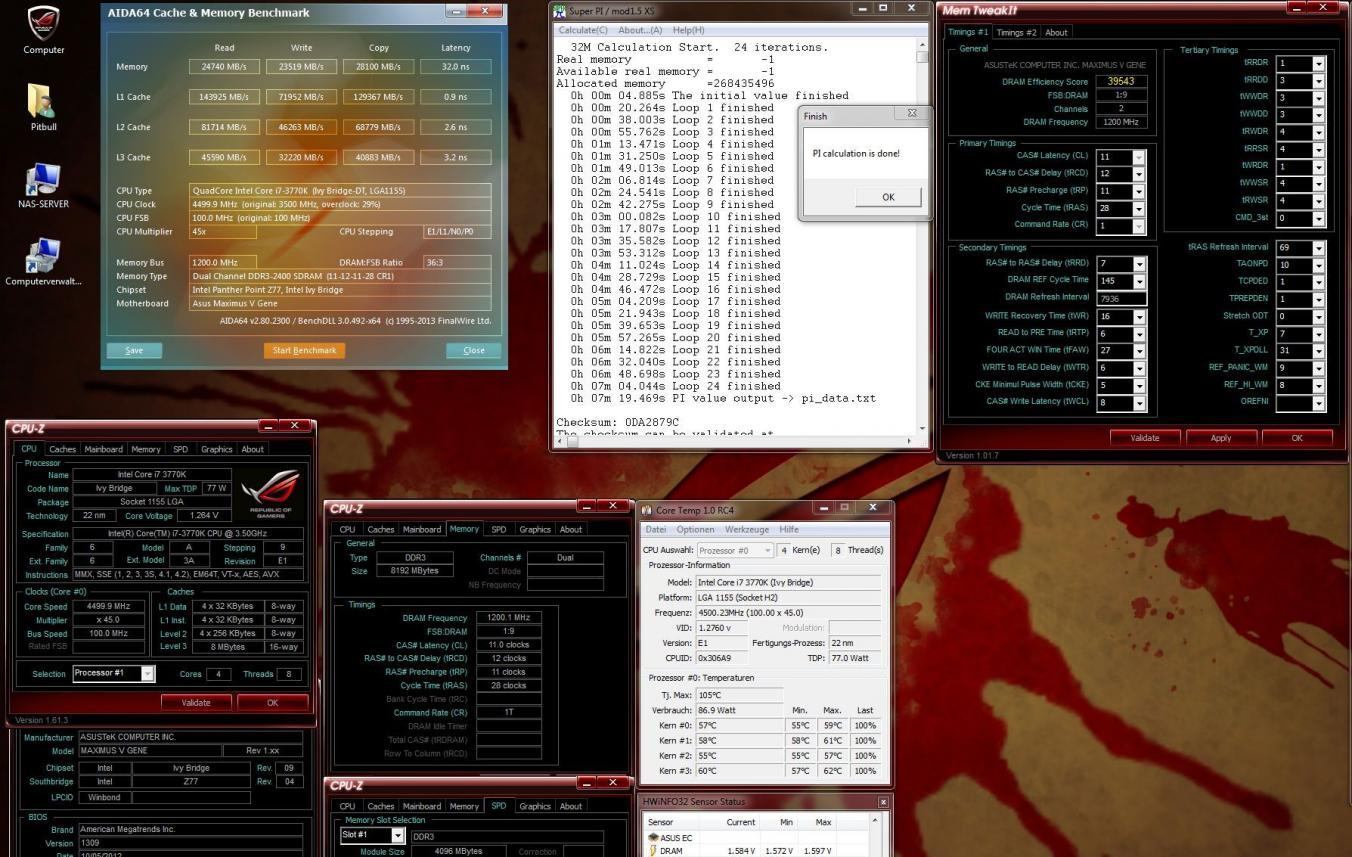
Task: Click Validate in MemTweakIt
Action: [1145, 438]
